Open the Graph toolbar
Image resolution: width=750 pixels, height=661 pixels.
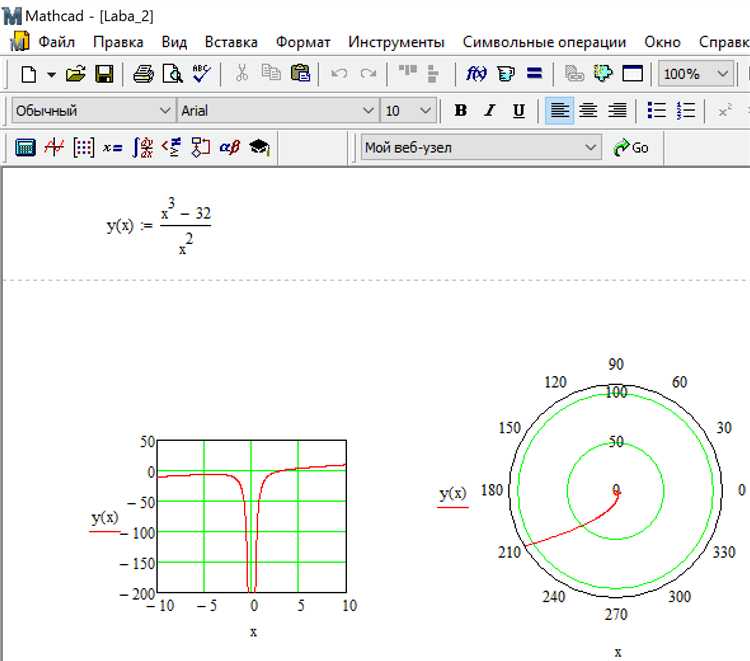pyautogui.click(x=54, y=147)
